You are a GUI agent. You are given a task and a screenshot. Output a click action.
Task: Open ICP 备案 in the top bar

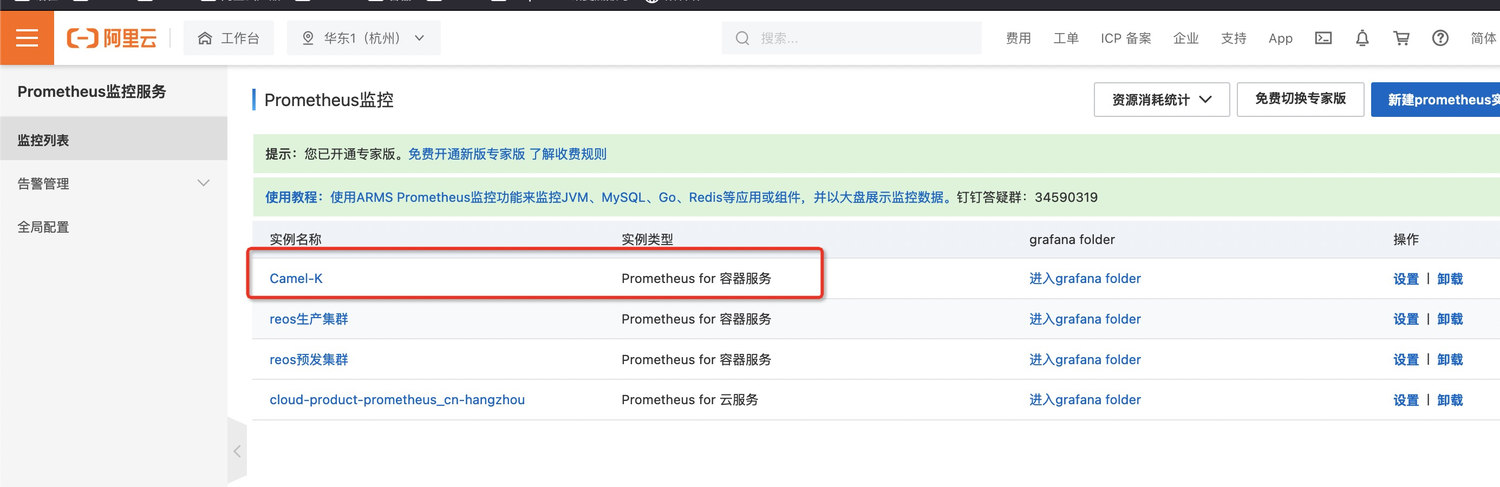[x=1126, y=38]
